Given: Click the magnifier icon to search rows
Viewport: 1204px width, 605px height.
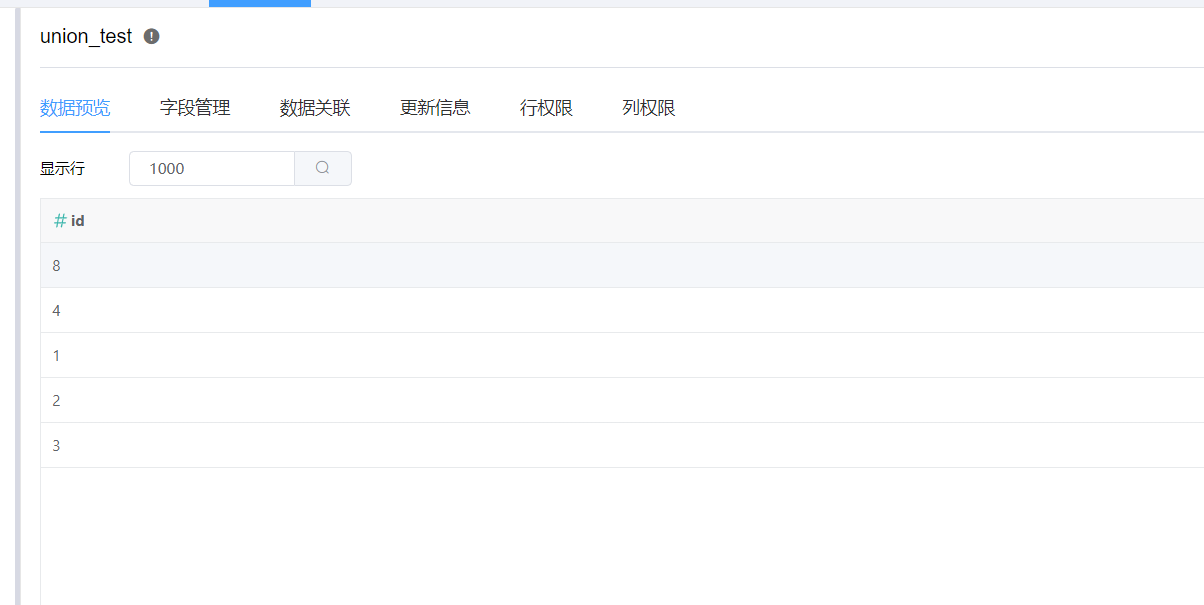Looking at the screenshot, I should tap(322, 168).
